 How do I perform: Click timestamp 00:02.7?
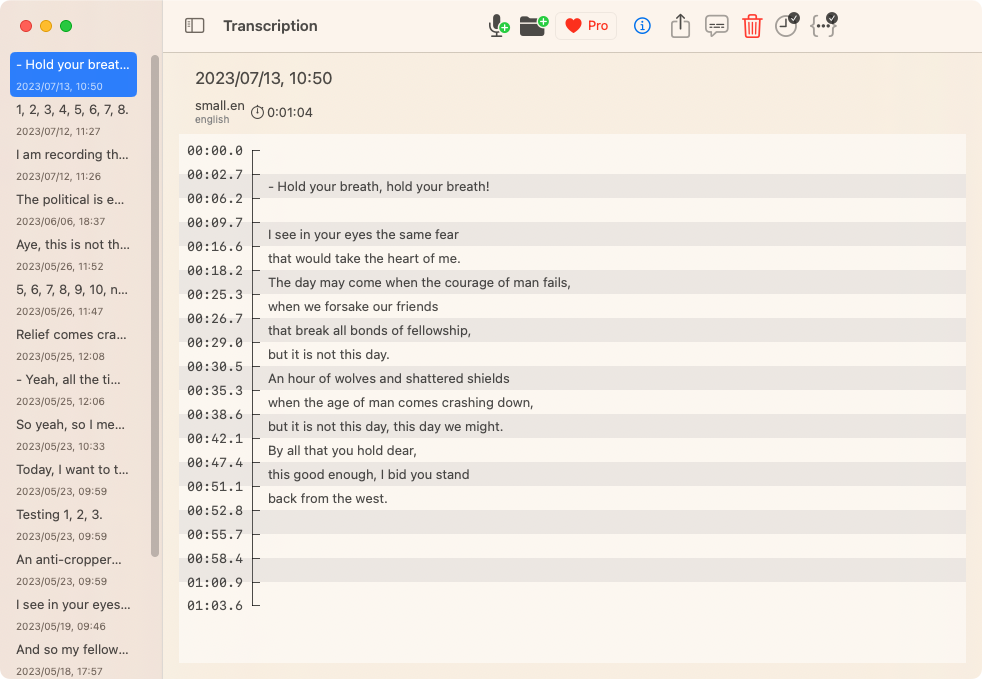(x=215, y=175)
